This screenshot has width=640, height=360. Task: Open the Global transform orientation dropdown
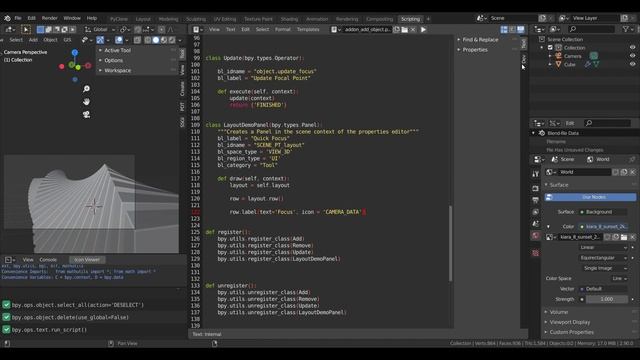click(x=100, y=29)
